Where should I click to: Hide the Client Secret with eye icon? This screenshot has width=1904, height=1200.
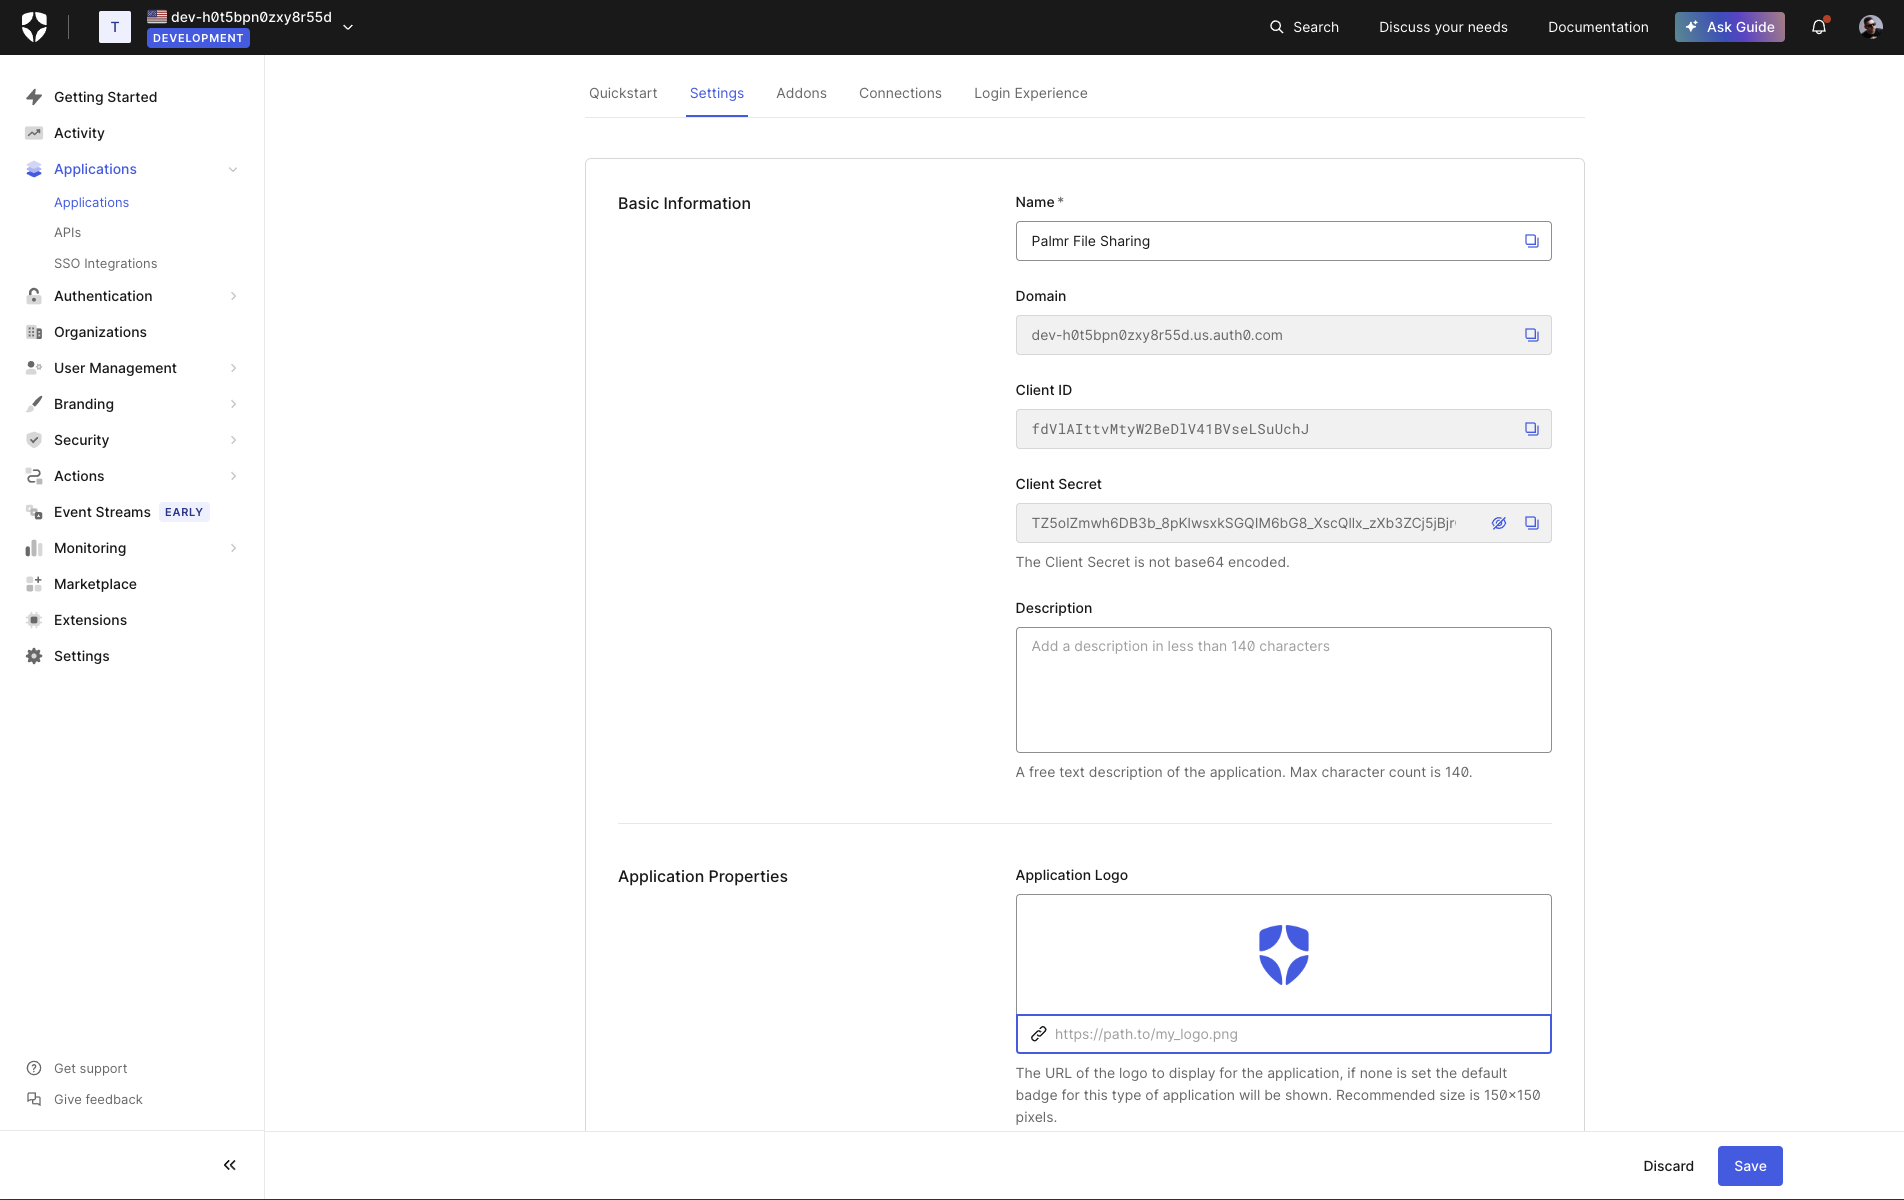point(1499,523)
